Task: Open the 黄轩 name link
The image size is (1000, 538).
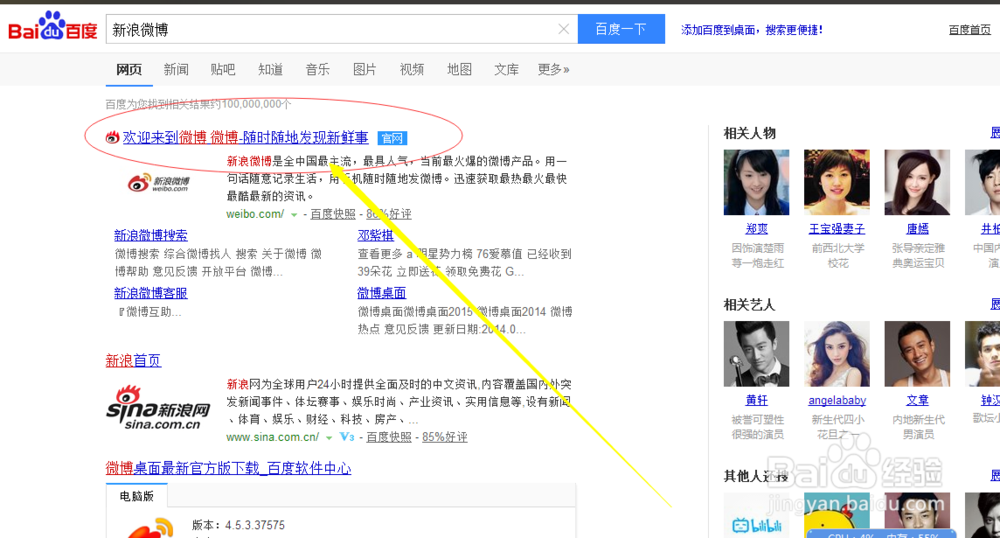Action: pyautogui.click(x=756, y=400)
